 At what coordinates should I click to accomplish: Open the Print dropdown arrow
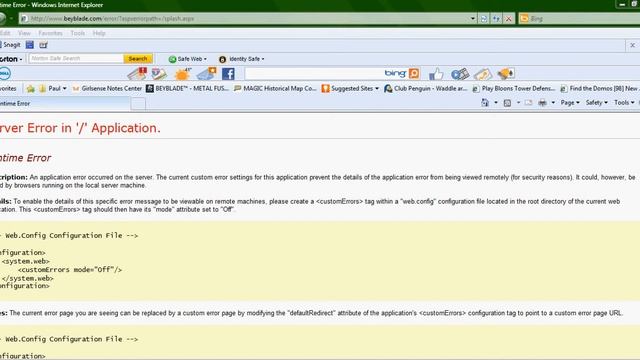tap(553, 103)
